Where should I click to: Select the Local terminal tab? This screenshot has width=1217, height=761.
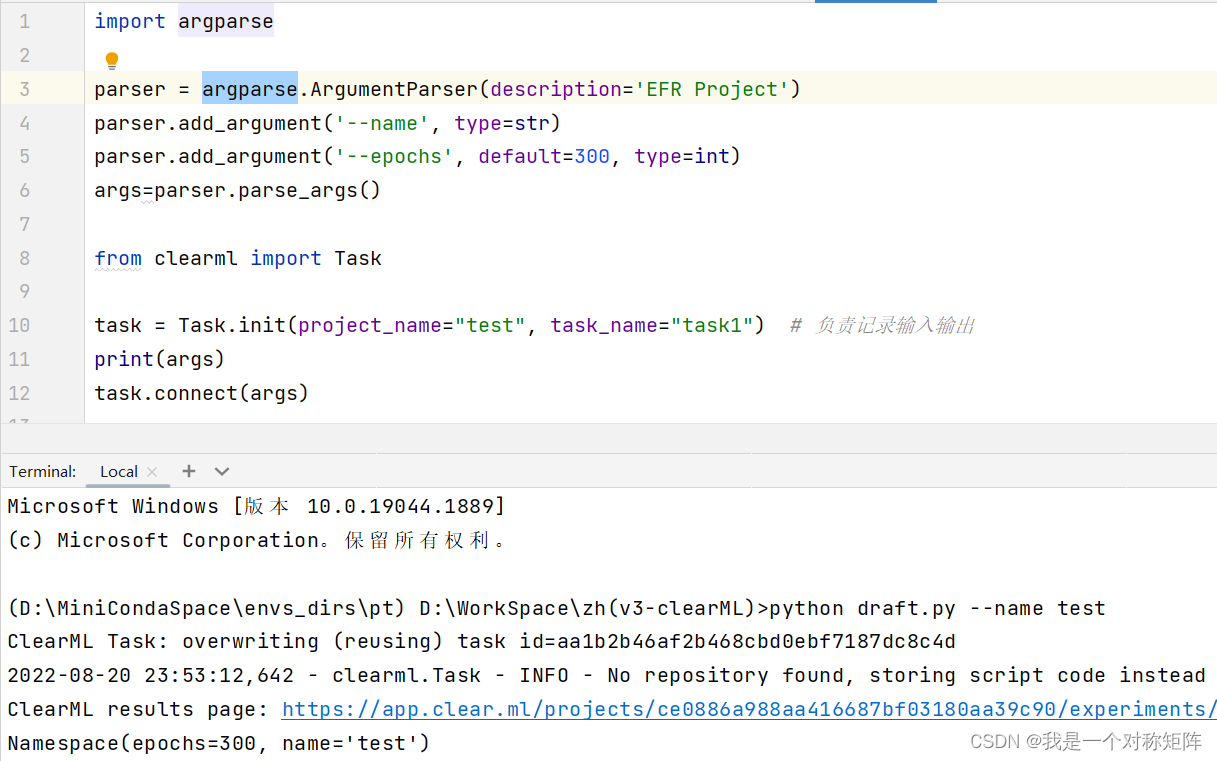coord(119,472)
